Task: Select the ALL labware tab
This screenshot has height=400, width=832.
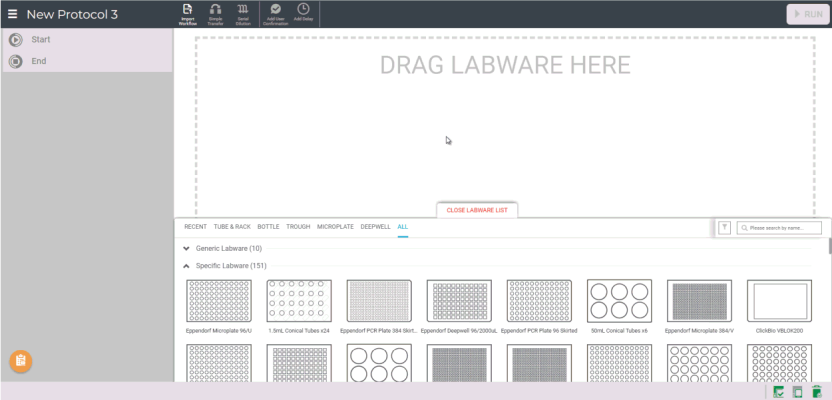Action: pos(403,227)
